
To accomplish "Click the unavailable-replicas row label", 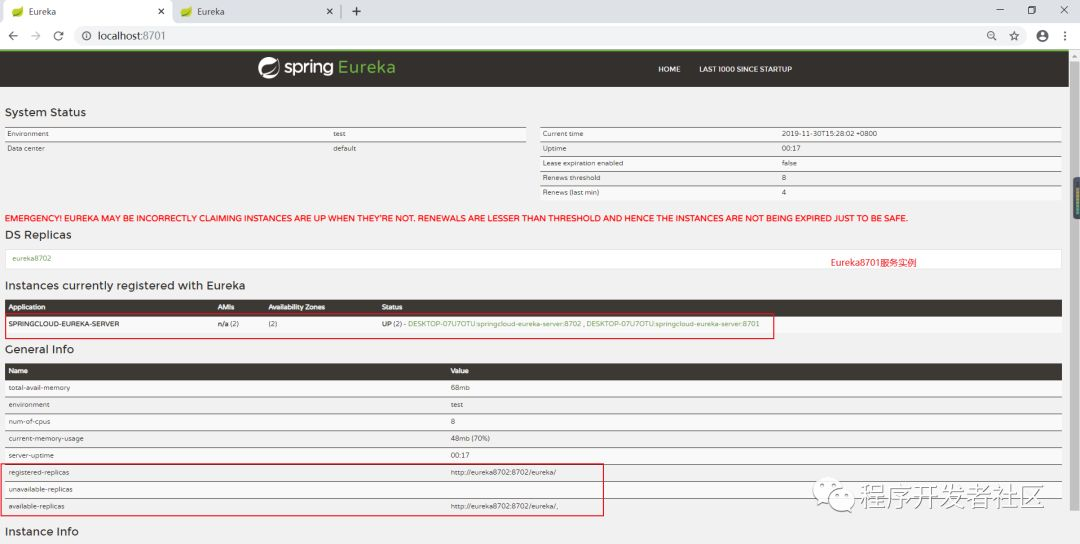I will [41, 490].
